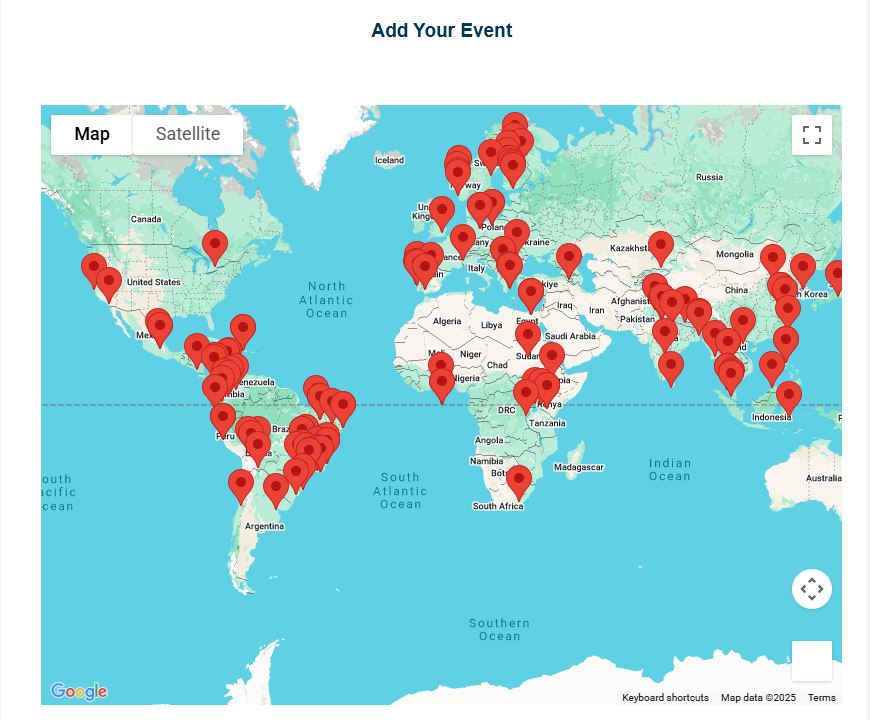This screenshot has height=720, width=870.
Task: Click the Add Your Event heading
Action: 442,30
